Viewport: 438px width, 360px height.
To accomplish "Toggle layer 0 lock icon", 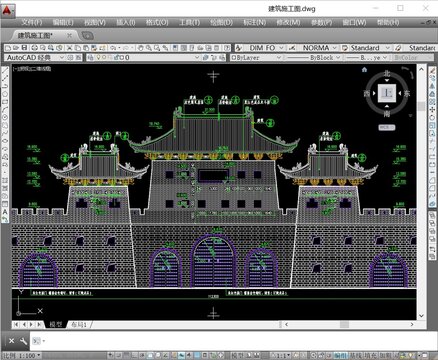I will point(117,58).
